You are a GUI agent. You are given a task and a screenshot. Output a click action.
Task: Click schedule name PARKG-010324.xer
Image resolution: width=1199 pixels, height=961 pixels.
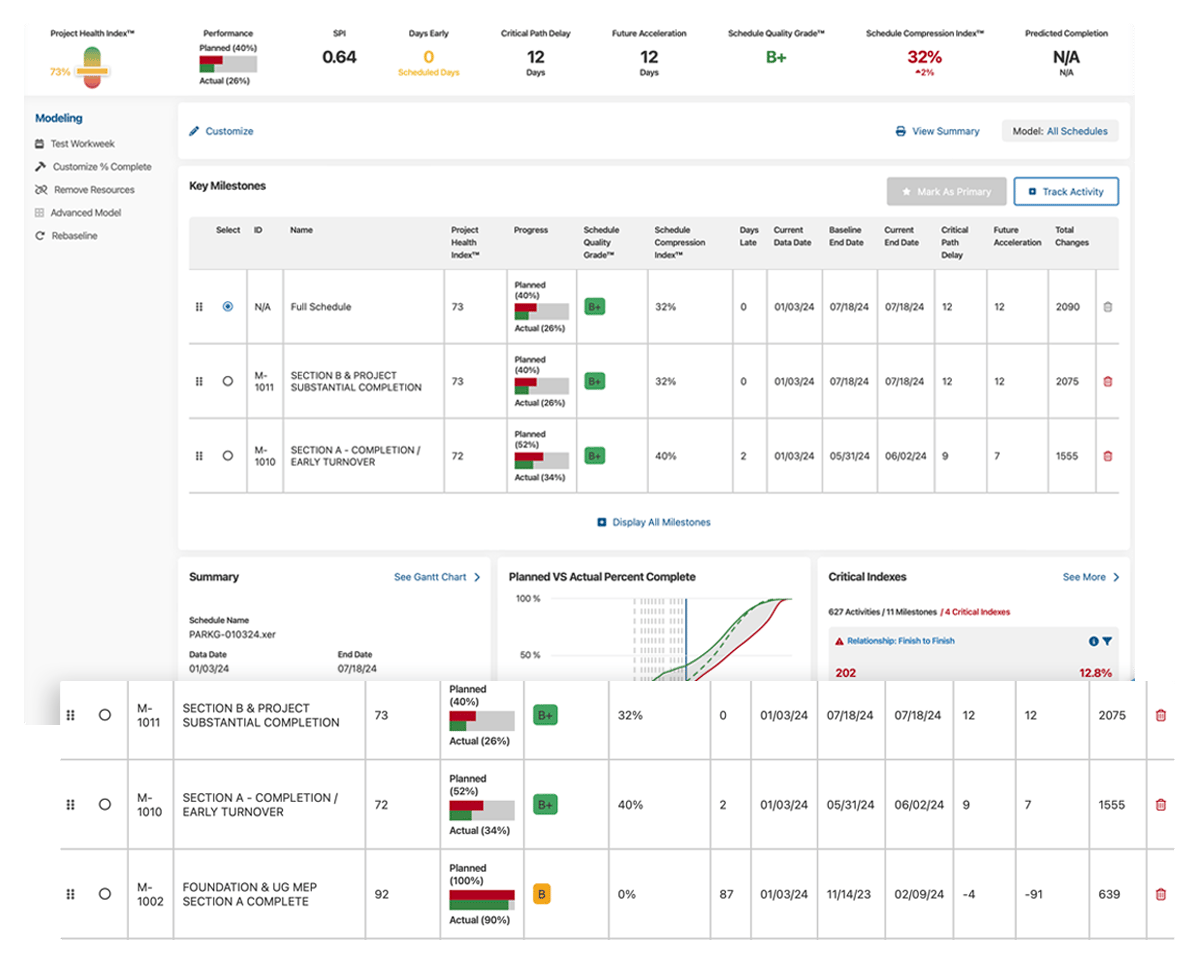coord(232,635)
